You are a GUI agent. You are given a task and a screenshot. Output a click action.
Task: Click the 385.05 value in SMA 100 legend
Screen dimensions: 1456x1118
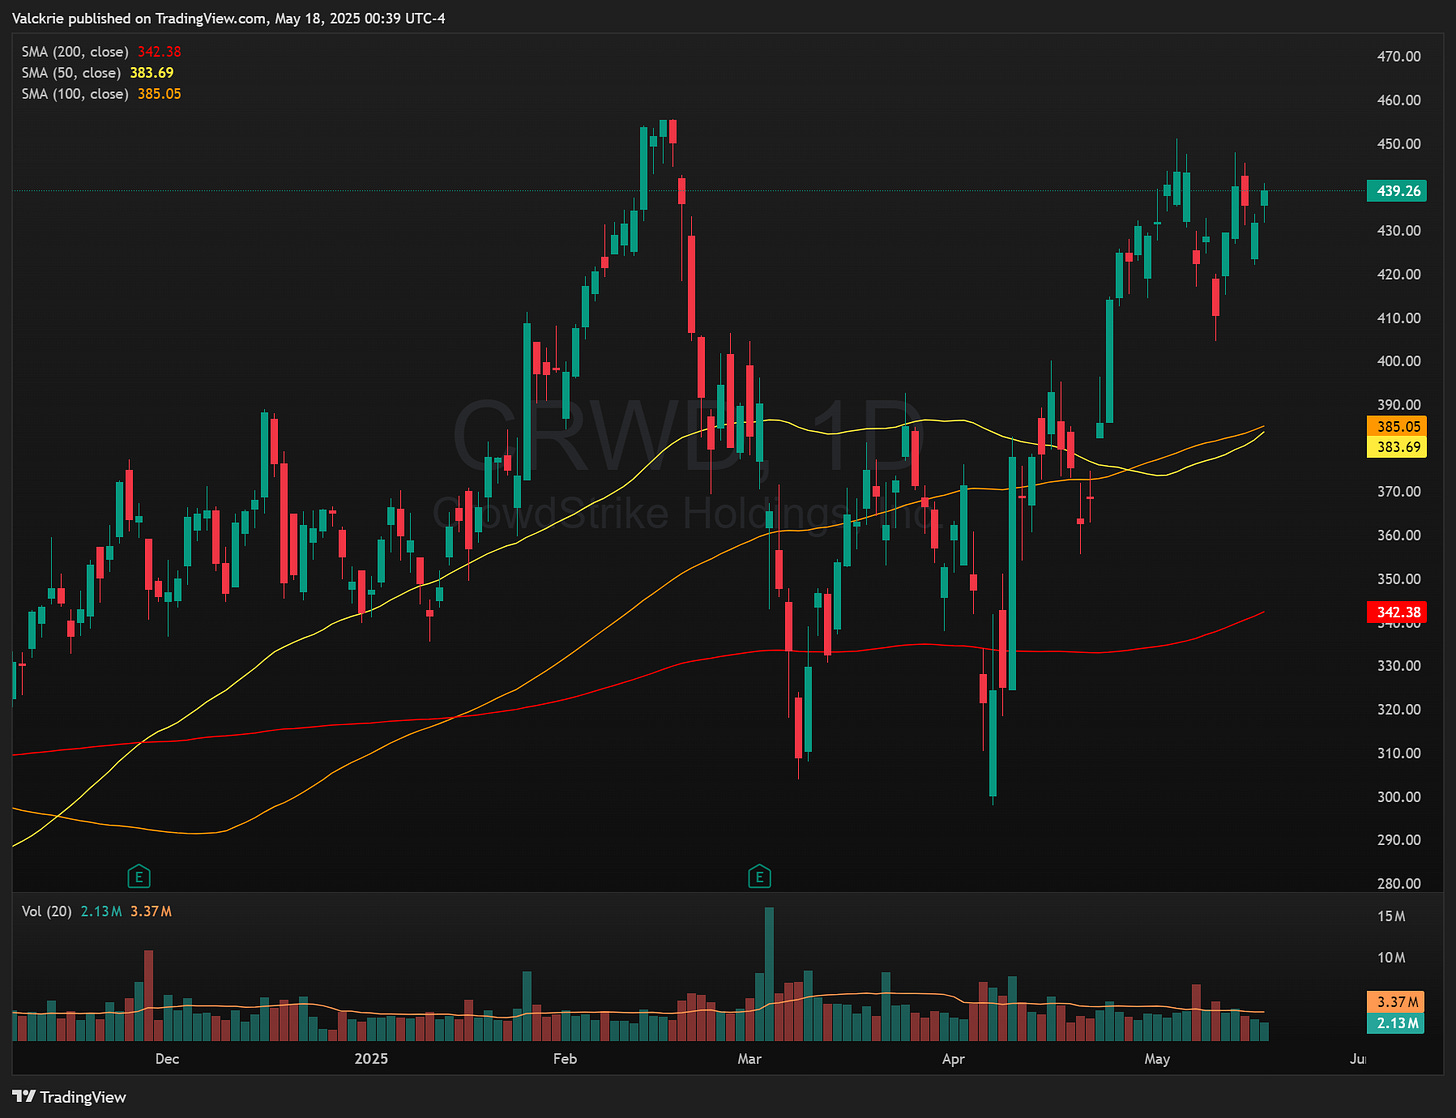point(160,94)
